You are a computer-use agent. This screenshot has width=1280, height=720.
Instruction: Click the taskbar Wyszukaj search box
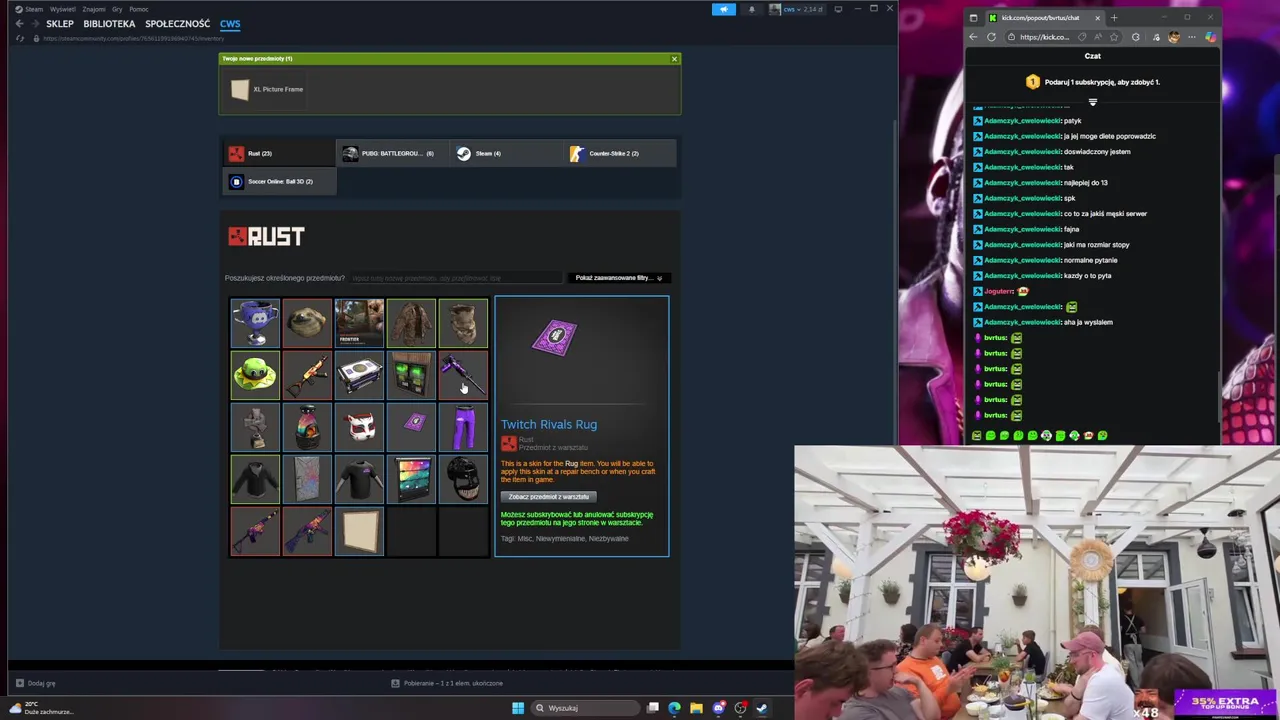click(586, 708)
